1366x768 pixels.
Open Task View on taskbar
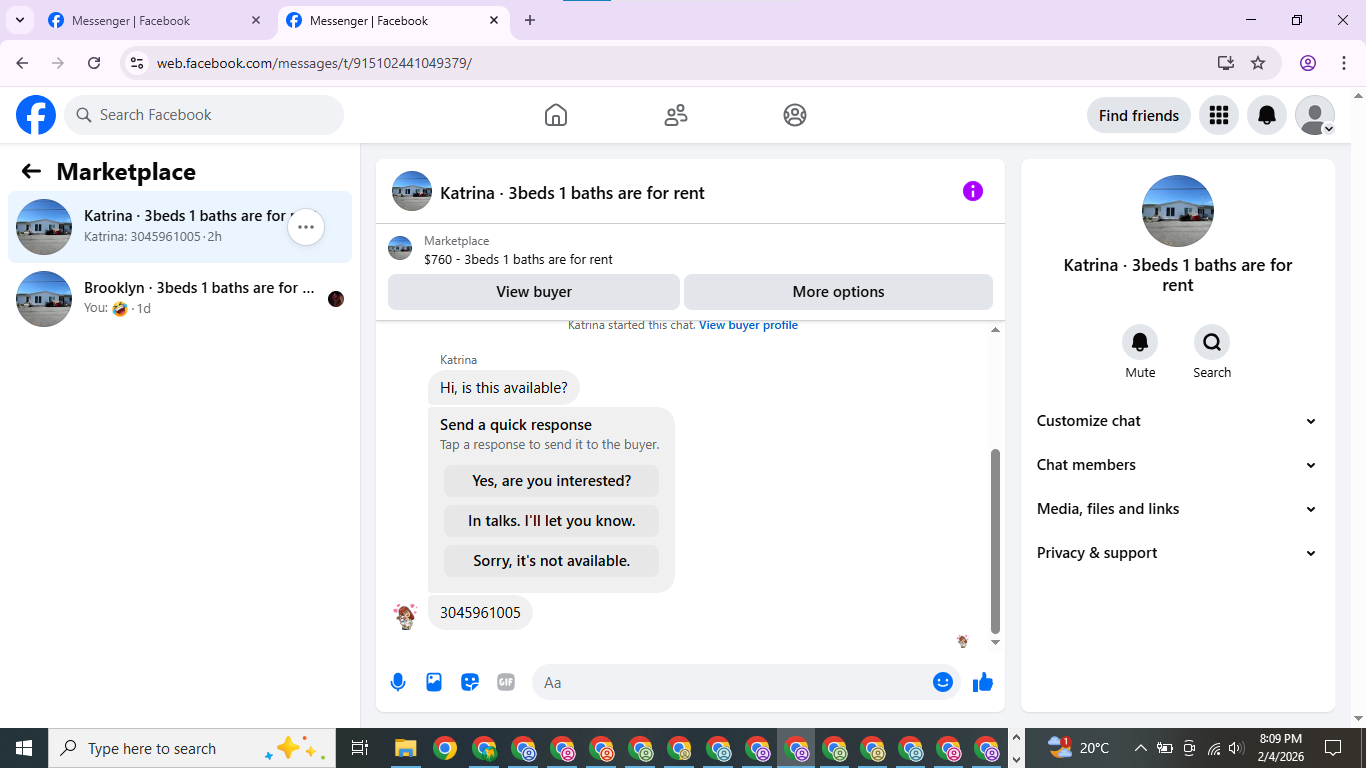[360, 748]
